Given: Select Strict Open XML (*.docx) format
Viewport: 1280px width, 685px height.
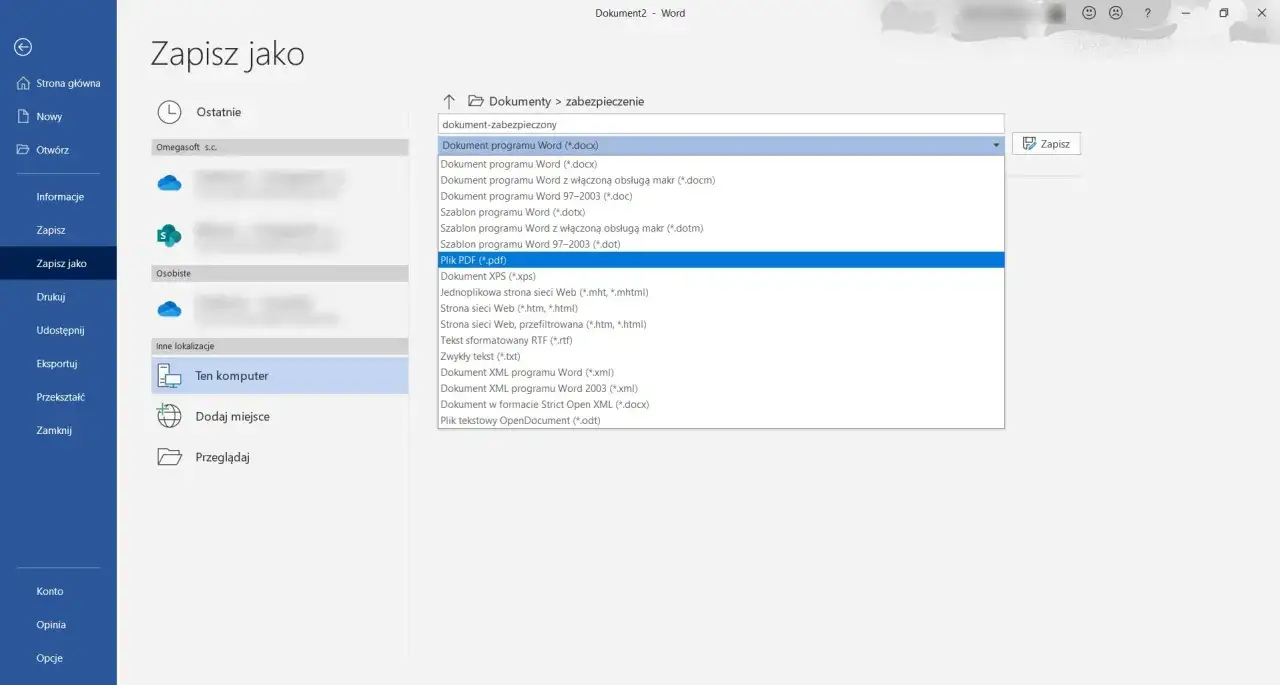Looking at the screenshot, I should click(720, 404).
